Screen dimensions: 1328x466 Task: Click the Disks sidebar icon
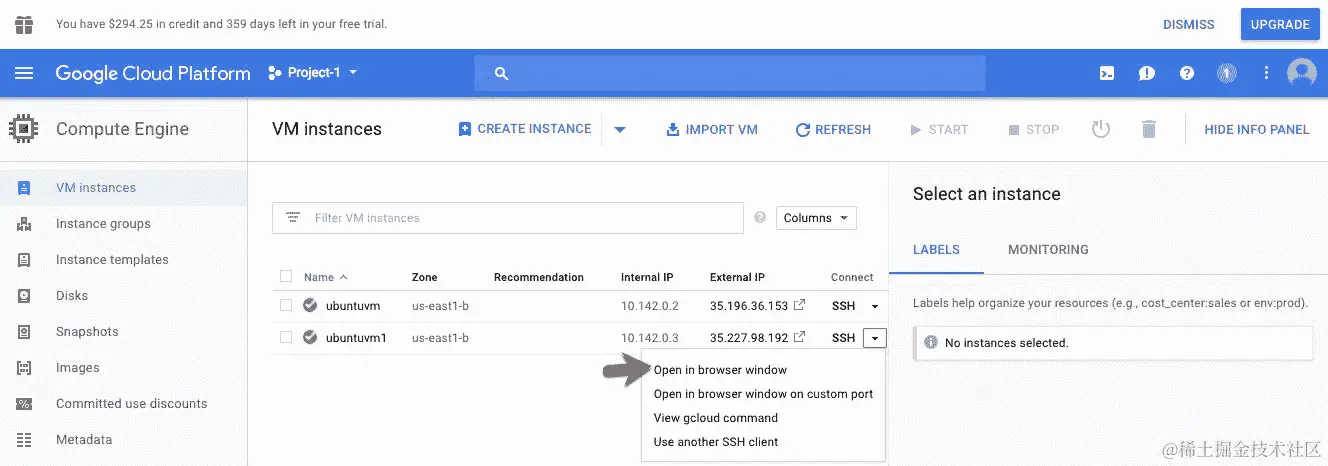pos(24,296)
